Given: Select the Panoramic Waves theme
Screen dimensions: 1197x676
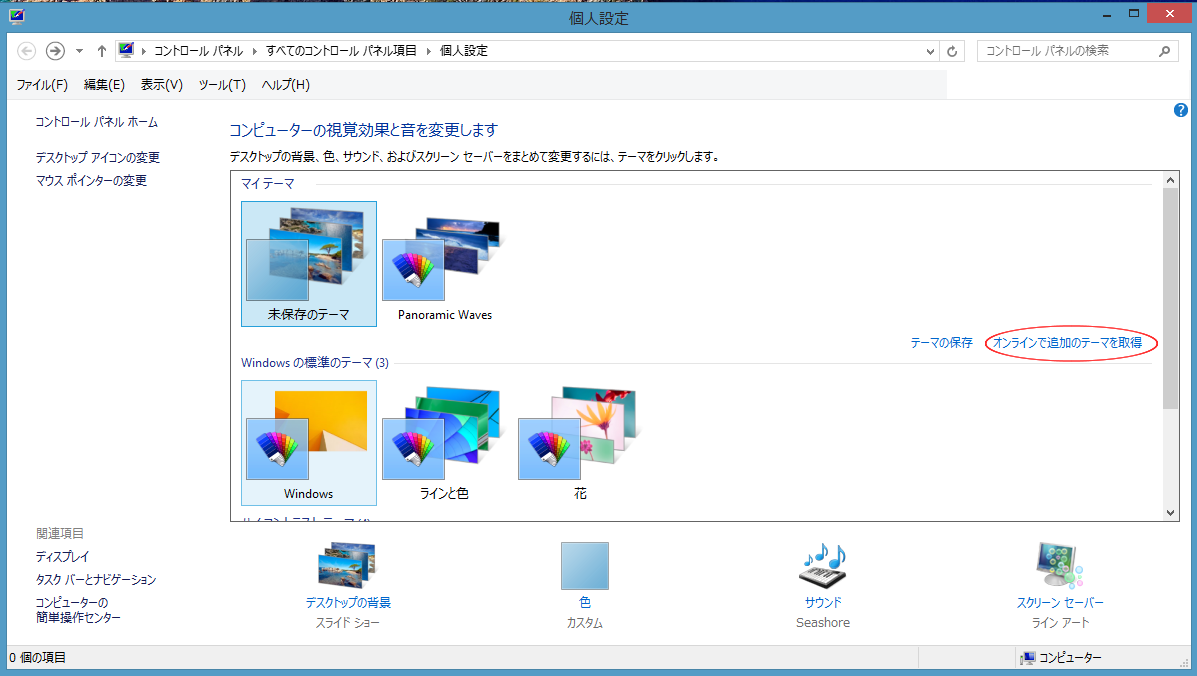Looking at the screenshot, I should (x=444, y=264).
